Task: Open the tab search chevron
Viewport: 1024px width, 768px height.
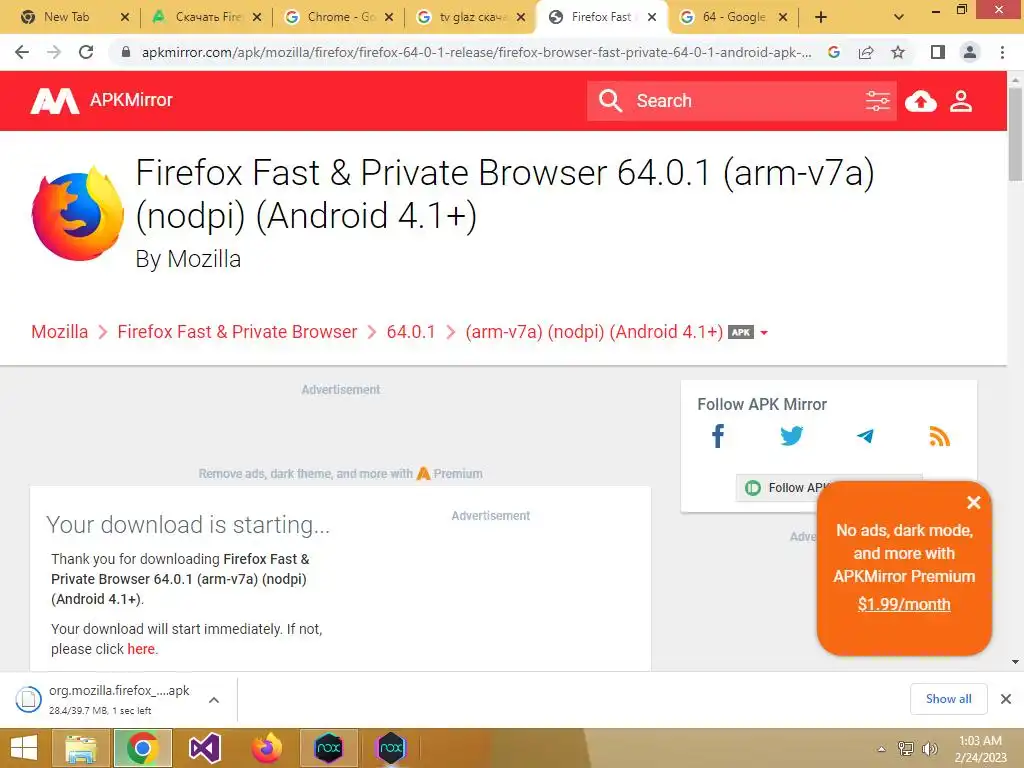Action: 899,18
